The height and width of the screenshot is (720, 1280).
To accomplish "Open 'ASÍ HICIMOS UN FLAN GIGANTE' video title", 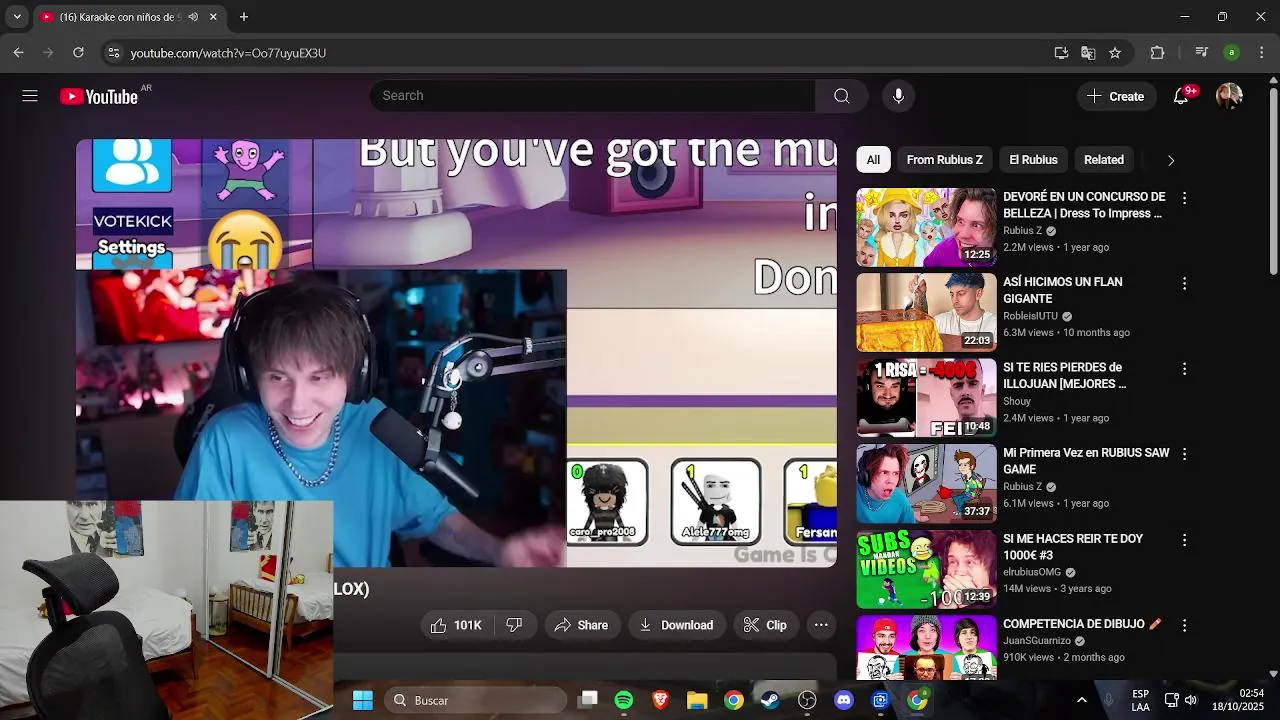I will point(1063,290).
